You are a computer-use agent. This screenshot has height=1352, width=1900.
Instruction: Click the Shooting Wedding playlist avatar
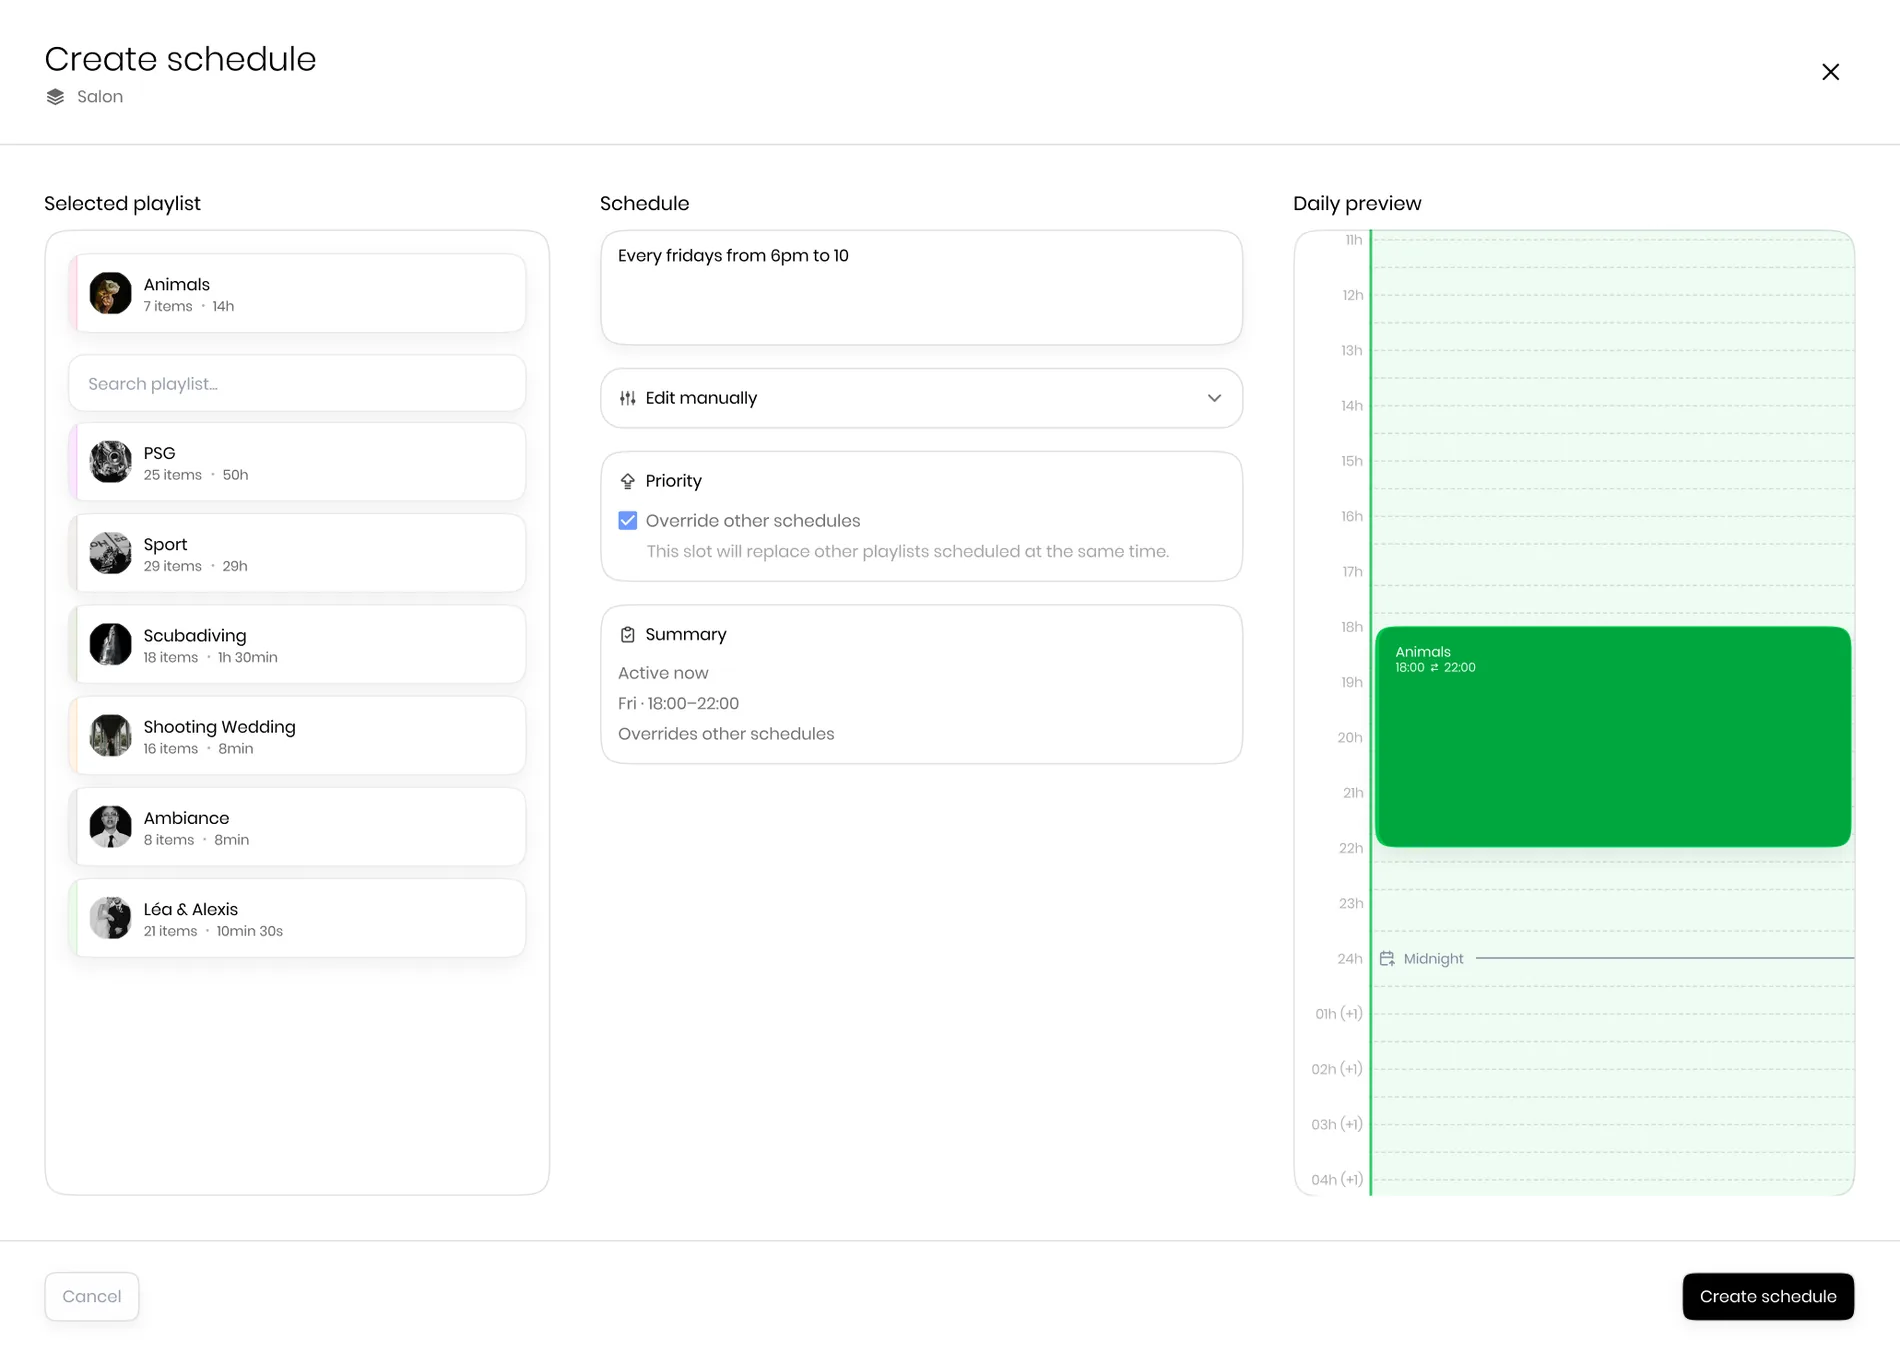pyautogui.click(x=110, y=736)
